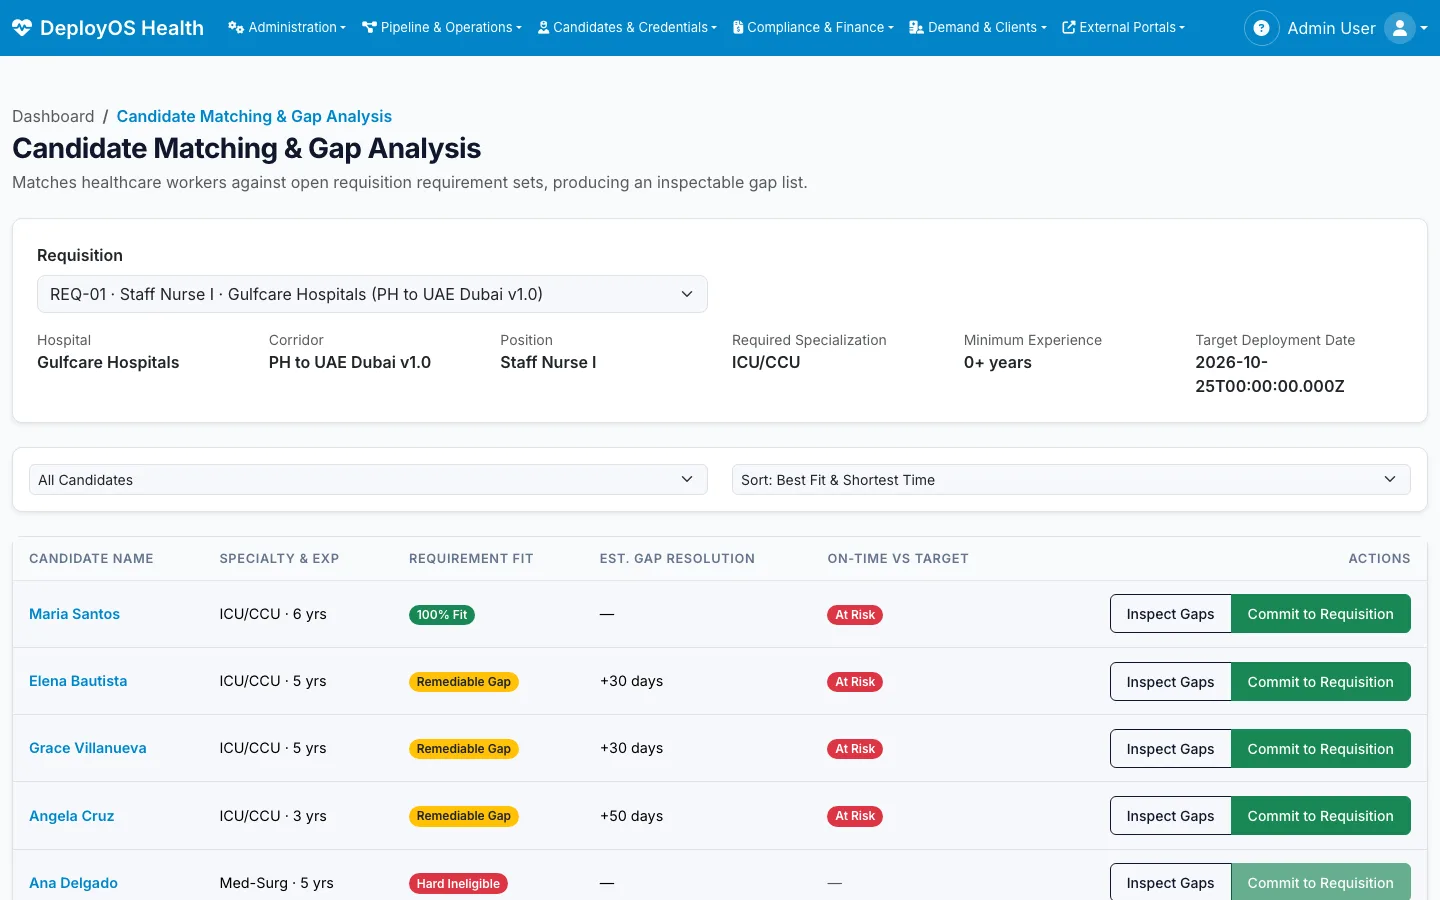Click Elena Bautista's Remediable Gap badge
This screenshot has width=1440, height=900.
coord(464,682)
